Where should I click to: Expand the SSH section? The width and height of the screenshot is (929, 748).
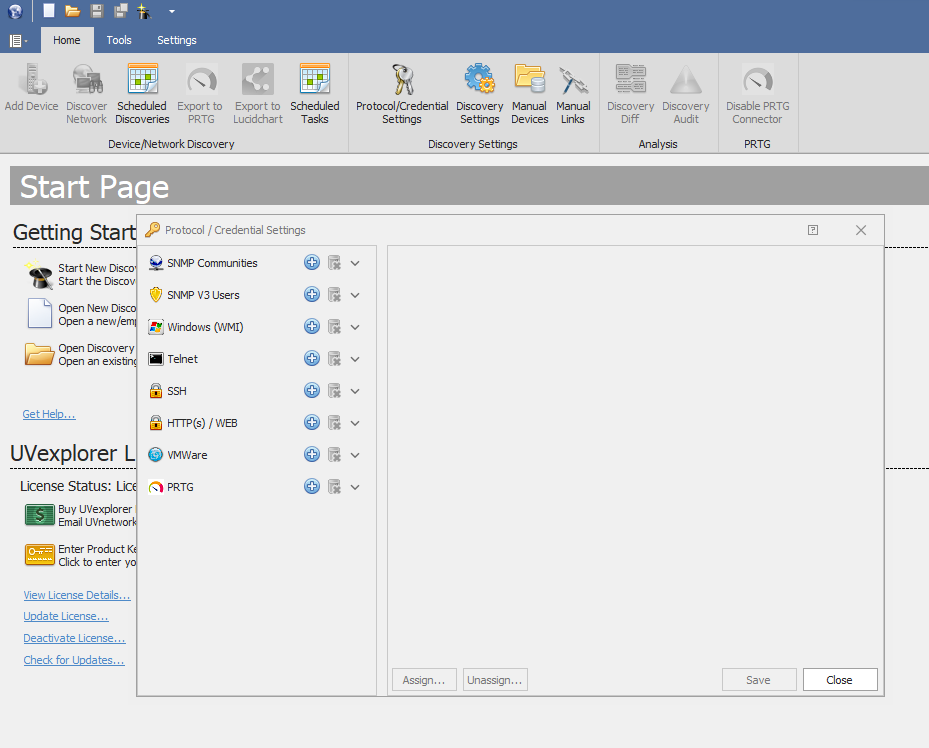(355, 391)
